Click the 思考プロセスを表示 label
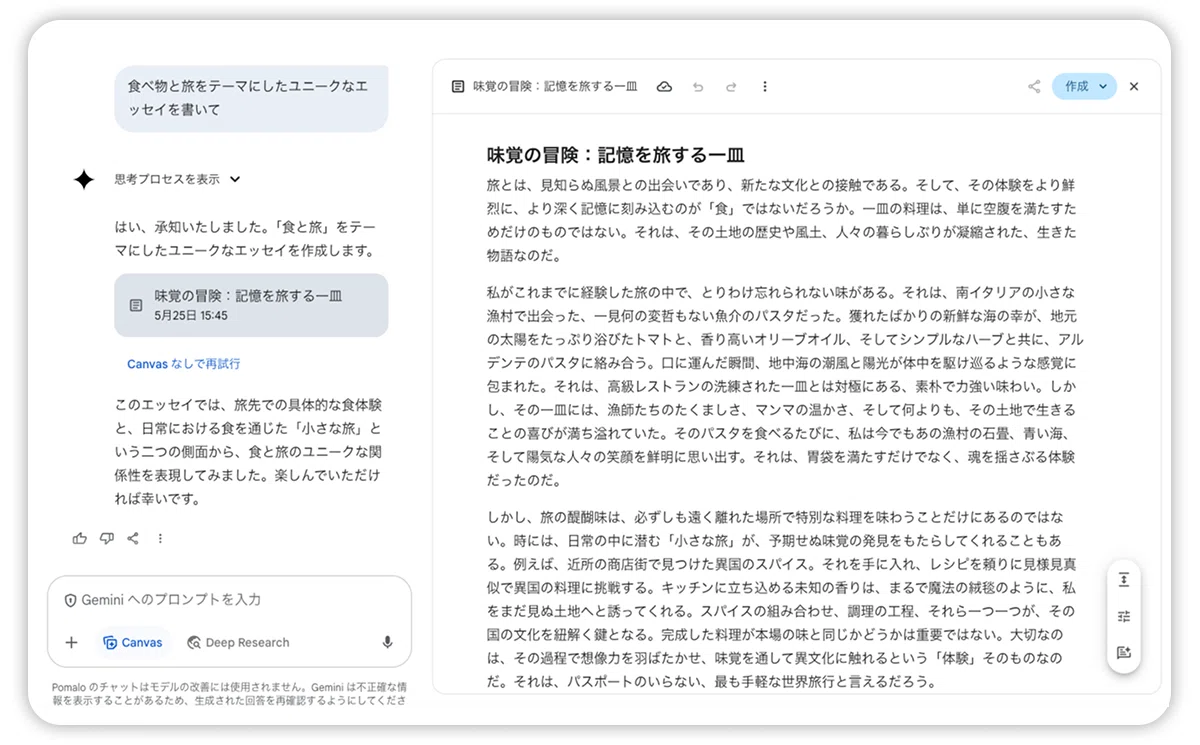The height and width of the screenshot is (745, 1200). pos(167,179)
